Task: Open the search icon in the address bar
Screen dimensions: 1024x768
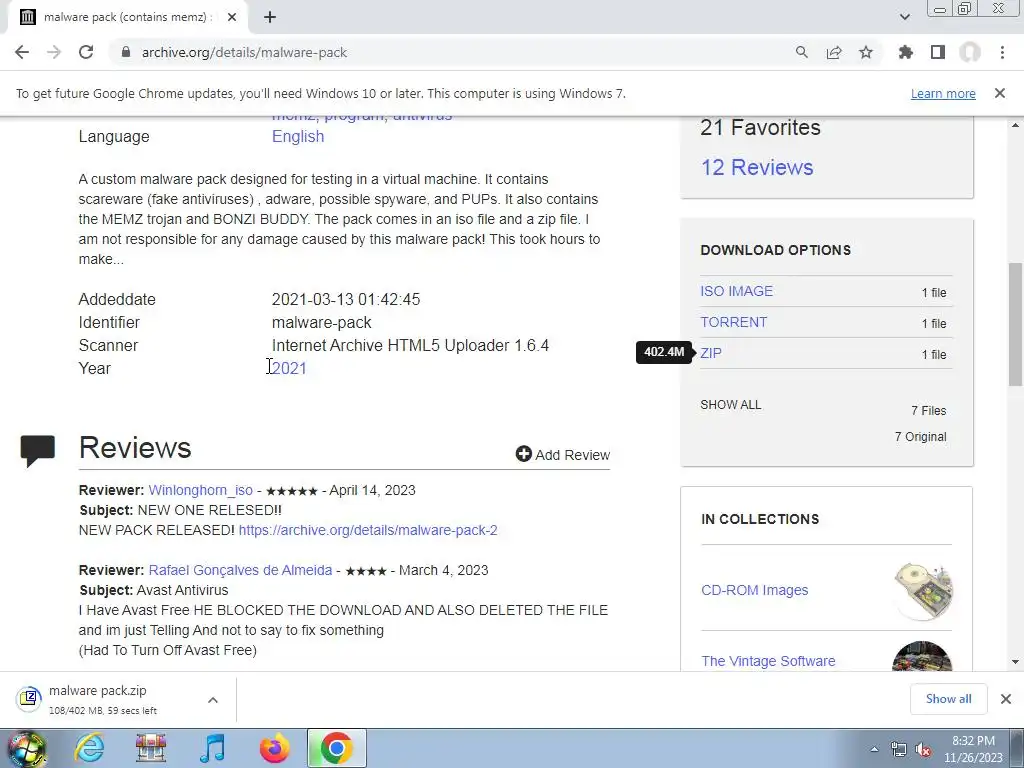Action: 801,52
